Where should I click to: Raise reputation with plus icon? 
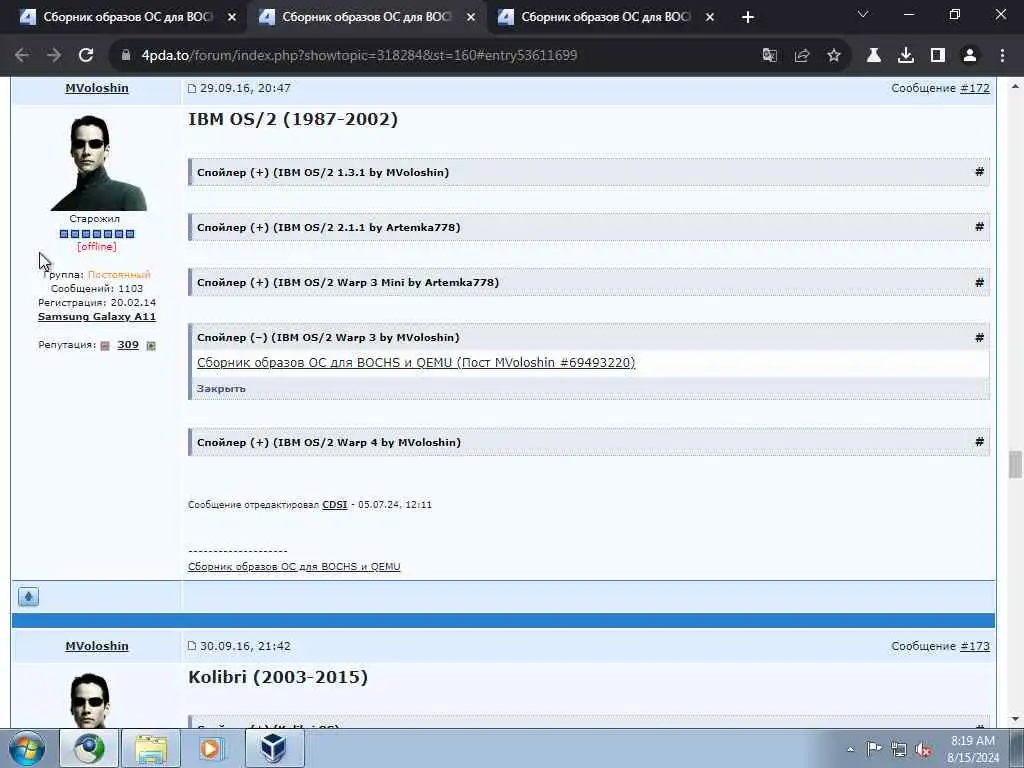point(151,345)
